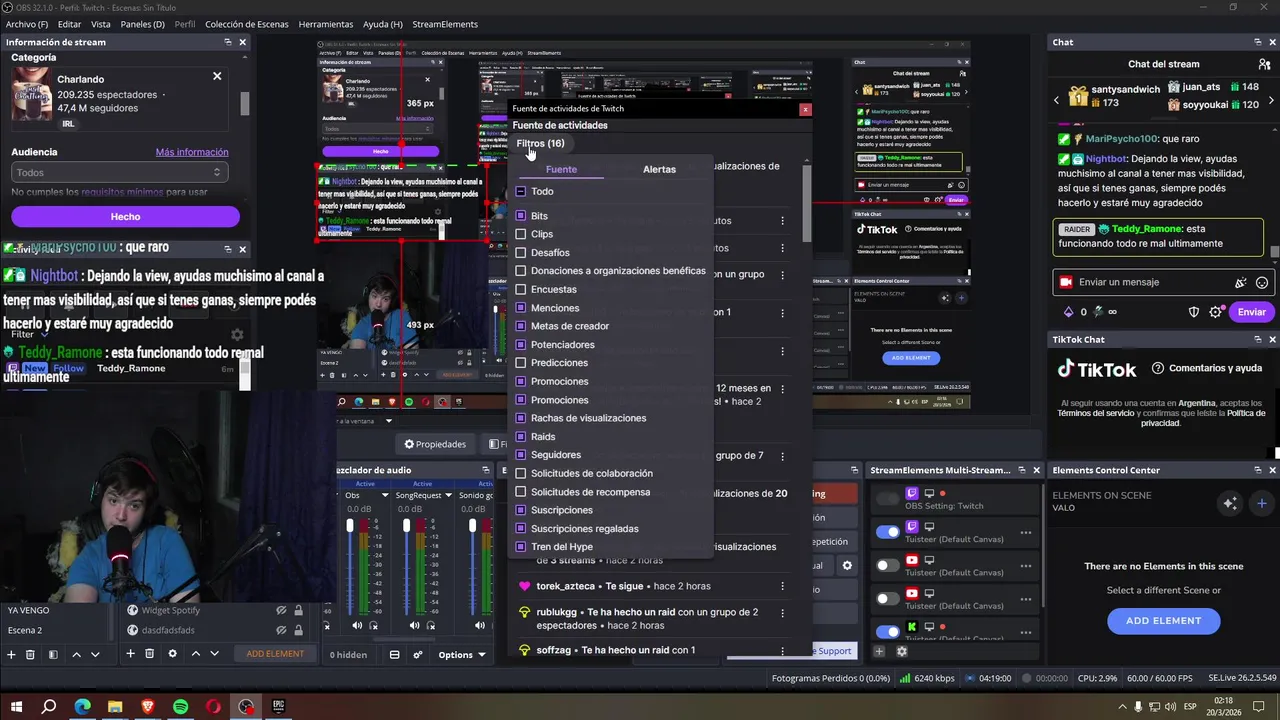Open more options for torek_azteca activity
The height and width of the screenshot is (720, 1280).
(782, 586)
